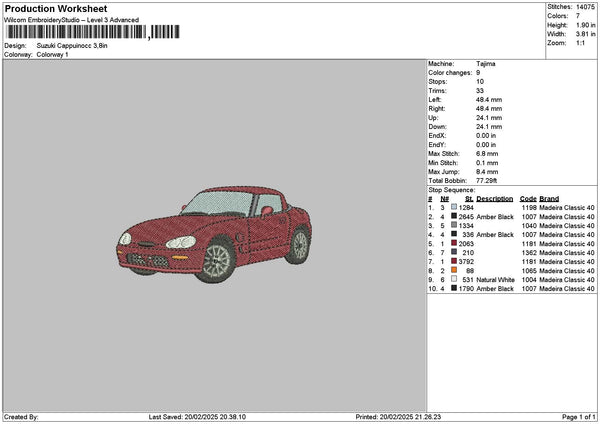Click the red swatch in stop row 7

(x=454, y=261)
